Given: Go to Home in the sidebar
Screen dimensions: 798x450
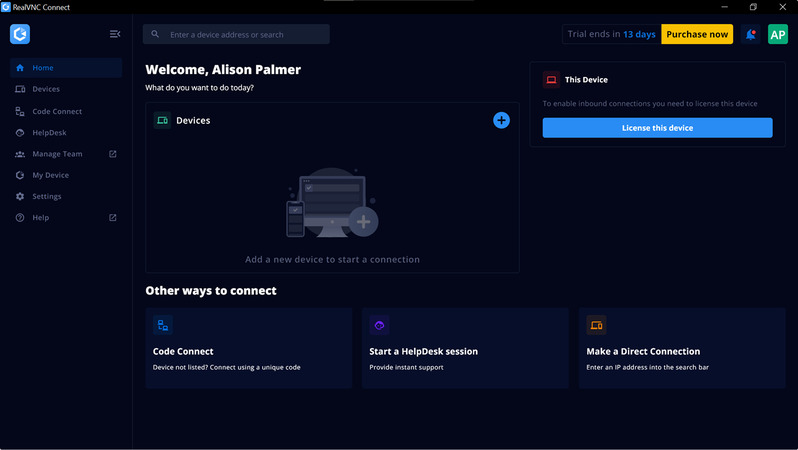Looking at the screenshot, I should point(43,68).
